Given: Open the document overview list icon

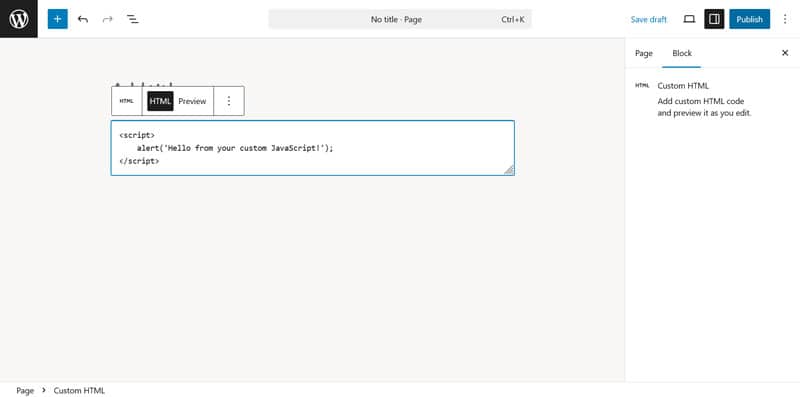Looking at the screenshot, I should 133,19.
